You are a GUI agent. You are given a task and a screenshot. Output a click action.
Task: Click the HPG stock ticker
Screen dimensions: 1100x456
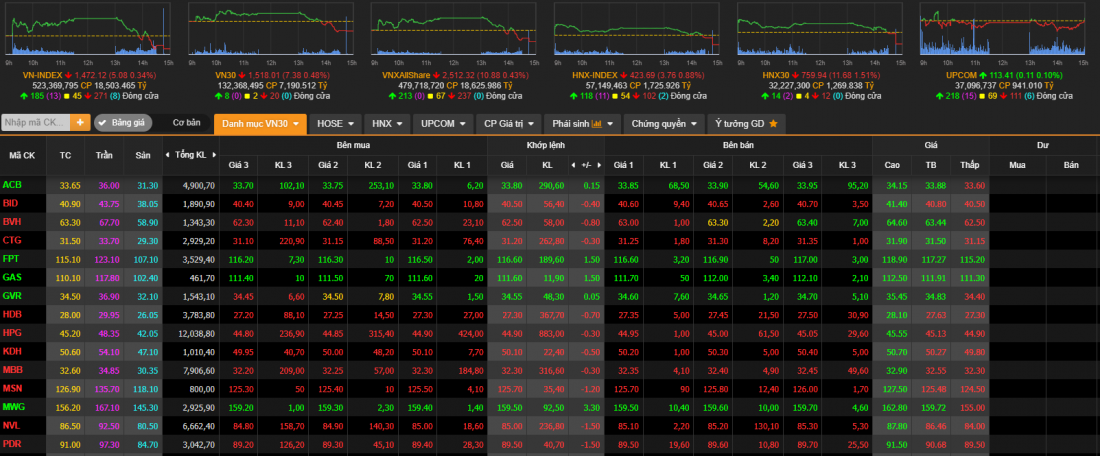click(13, 333)
